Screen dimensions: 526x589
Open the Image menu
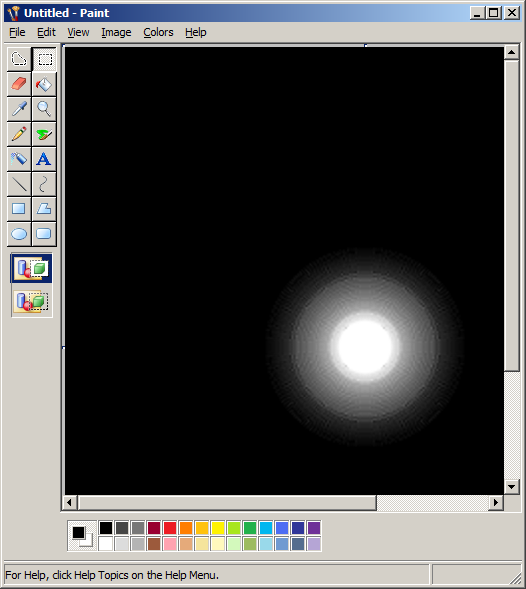[x=116, y=32]
